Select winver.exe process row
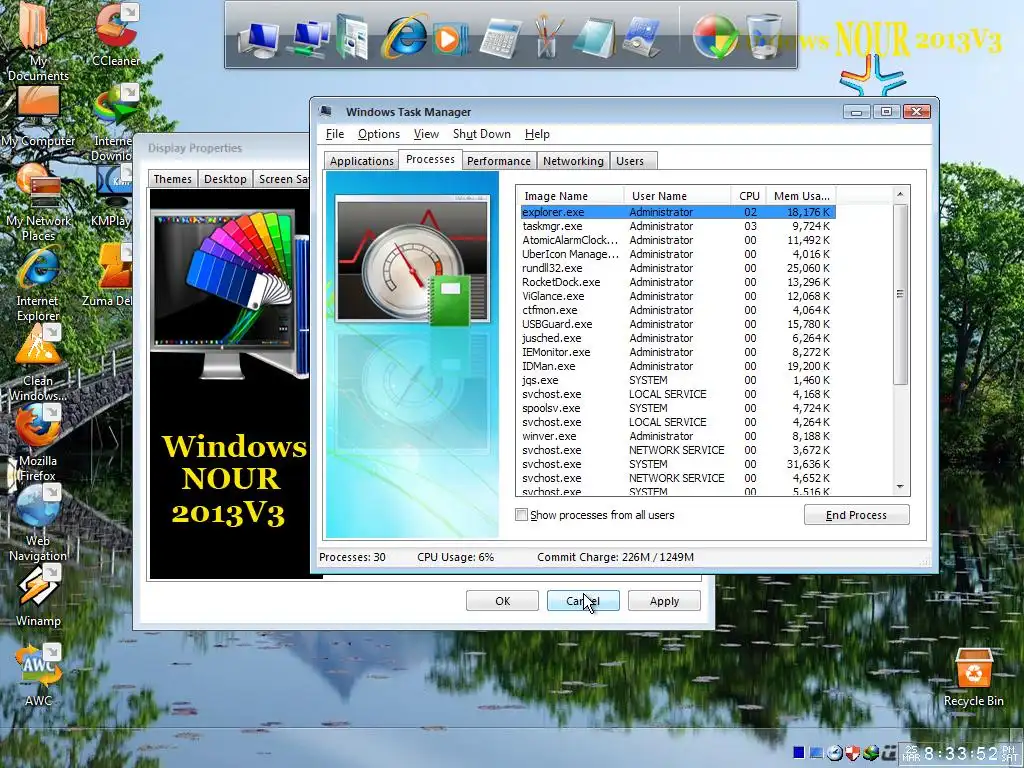The width and height of the screenshot is (1024, 768). click(678, 436)
